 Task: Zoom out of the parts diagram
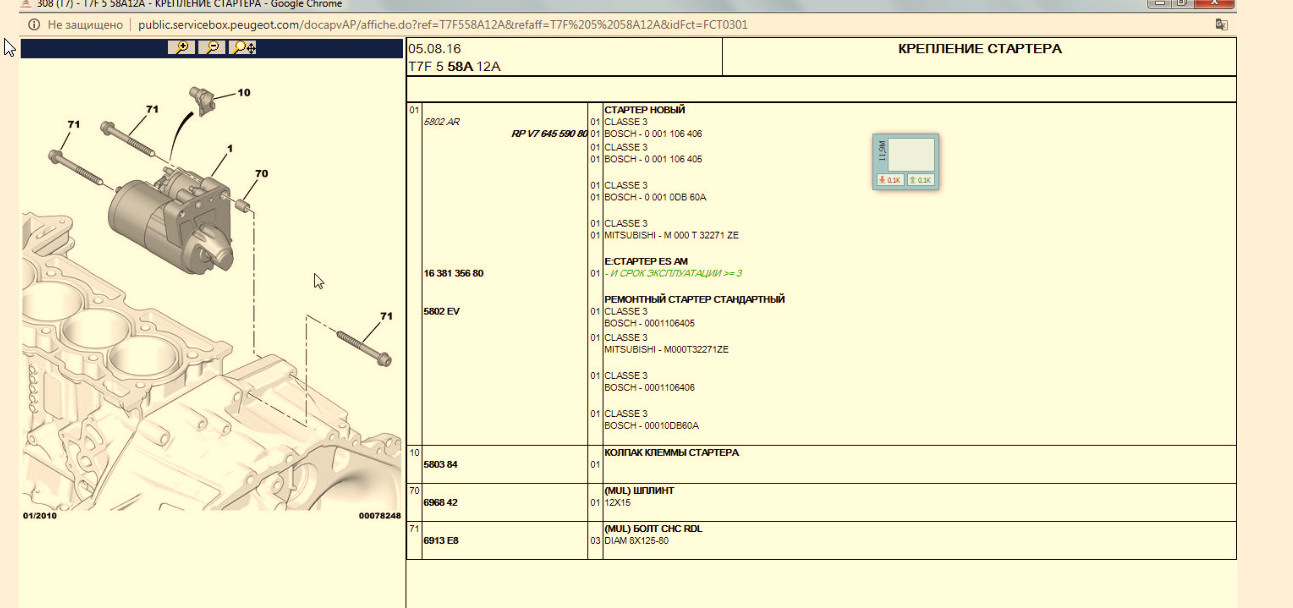tap(212, 47)
